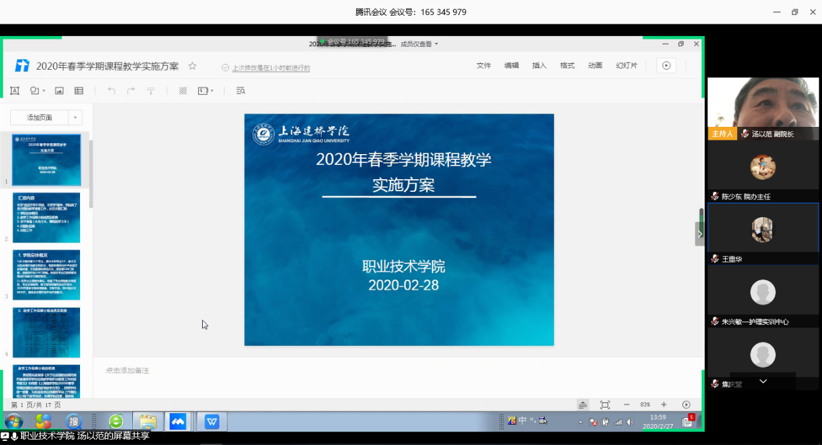
Task: Expand the slide layout dropdown arrow
Action: [x=212, y=91]
